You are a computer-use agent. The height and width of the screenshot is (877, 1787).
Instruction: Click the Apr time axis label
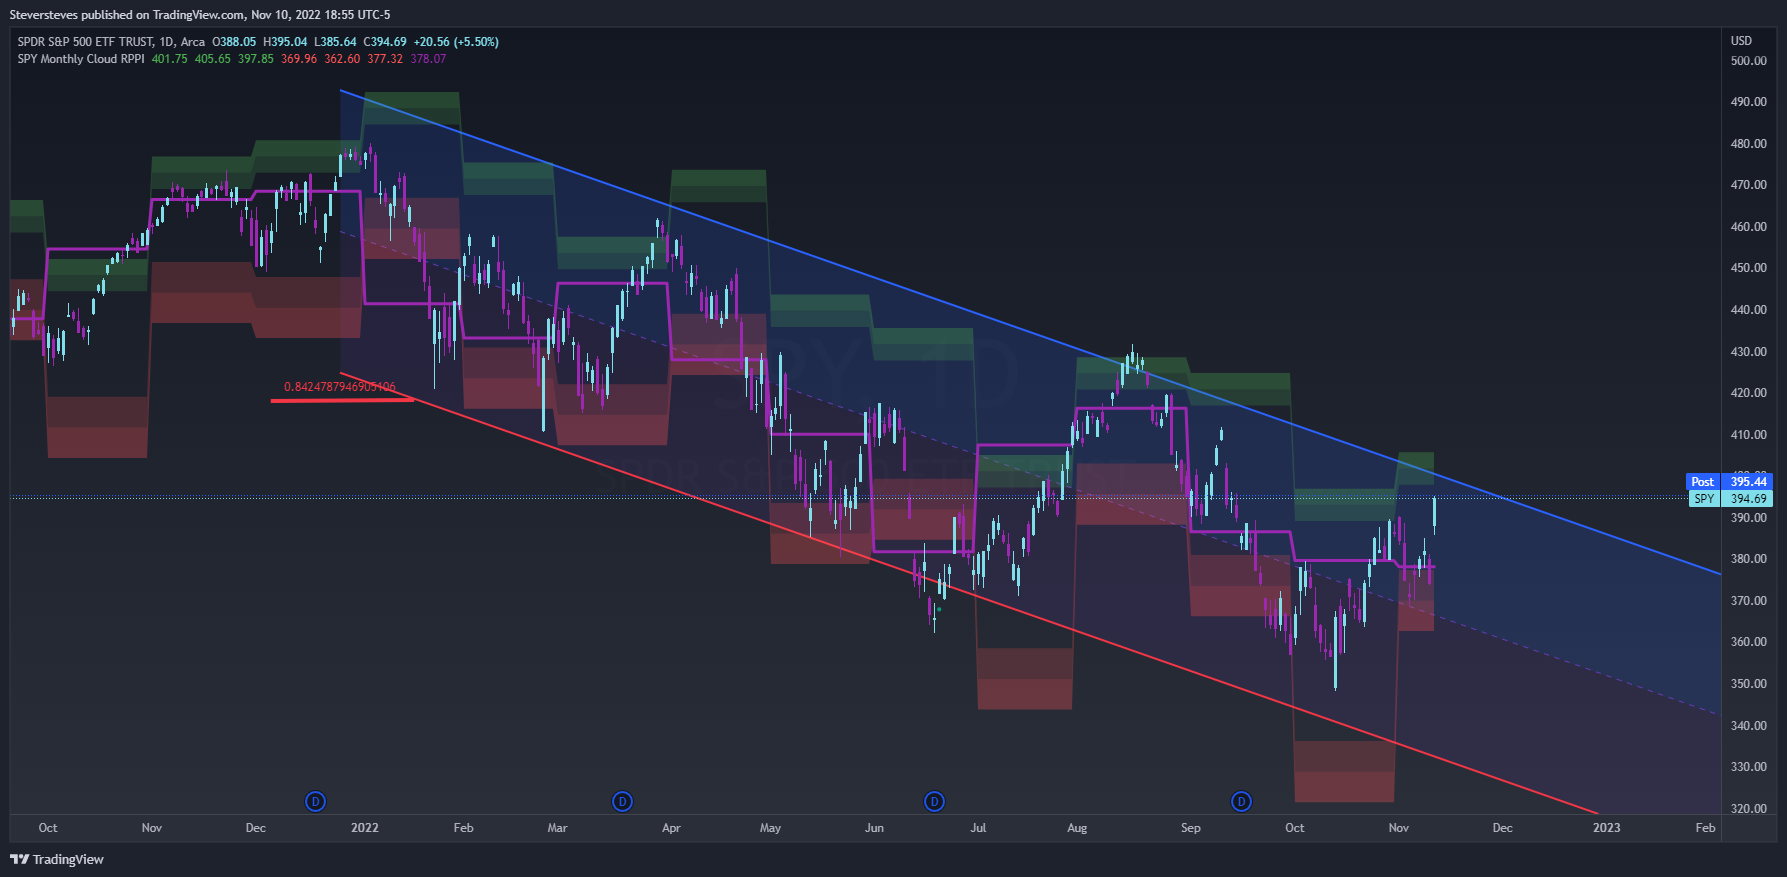pos(671,828)
